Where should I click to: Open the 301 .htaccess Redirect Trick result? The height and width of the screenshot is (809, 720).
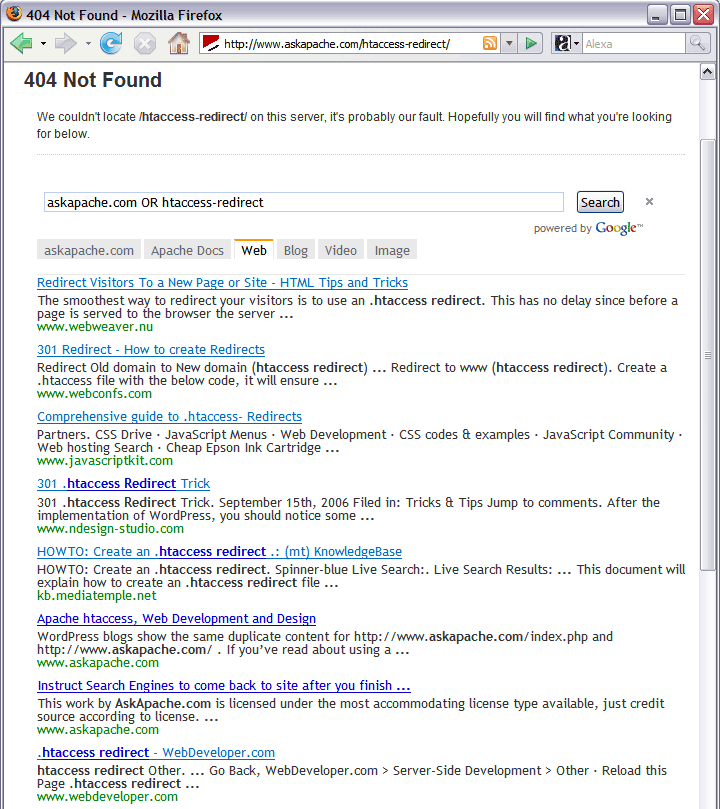pyautogui.click(x=123, y=484)
